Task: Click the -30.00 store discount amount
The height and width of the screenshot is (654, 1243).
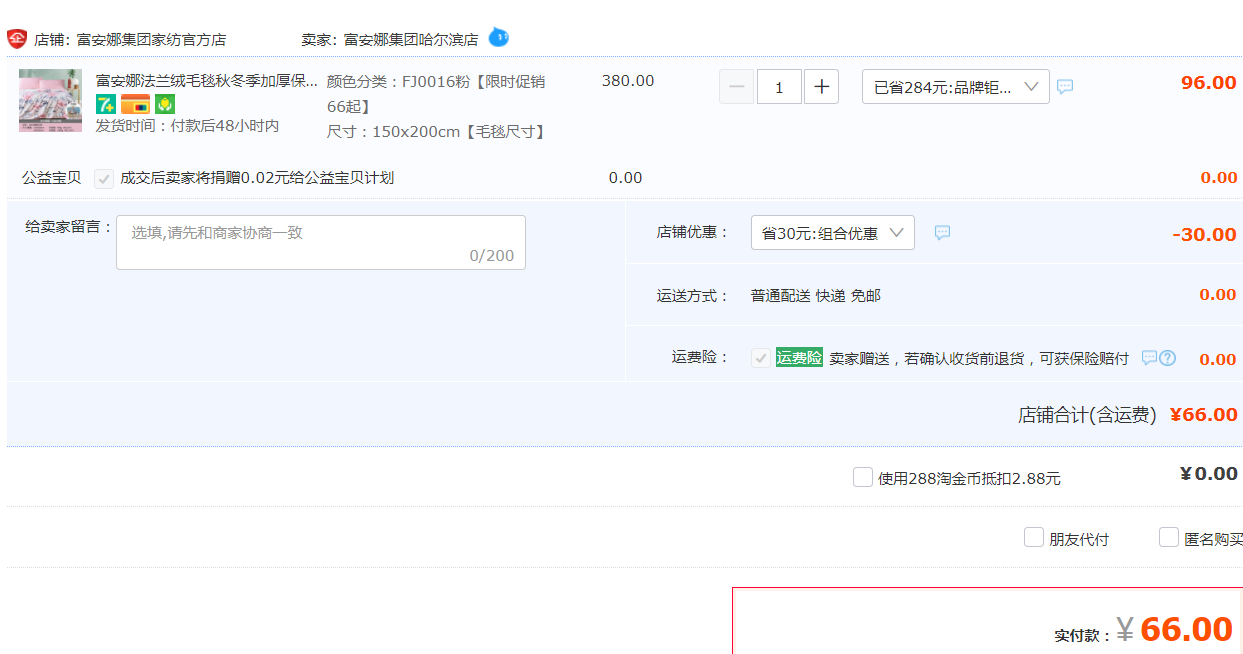Action: pos(1205,235)
